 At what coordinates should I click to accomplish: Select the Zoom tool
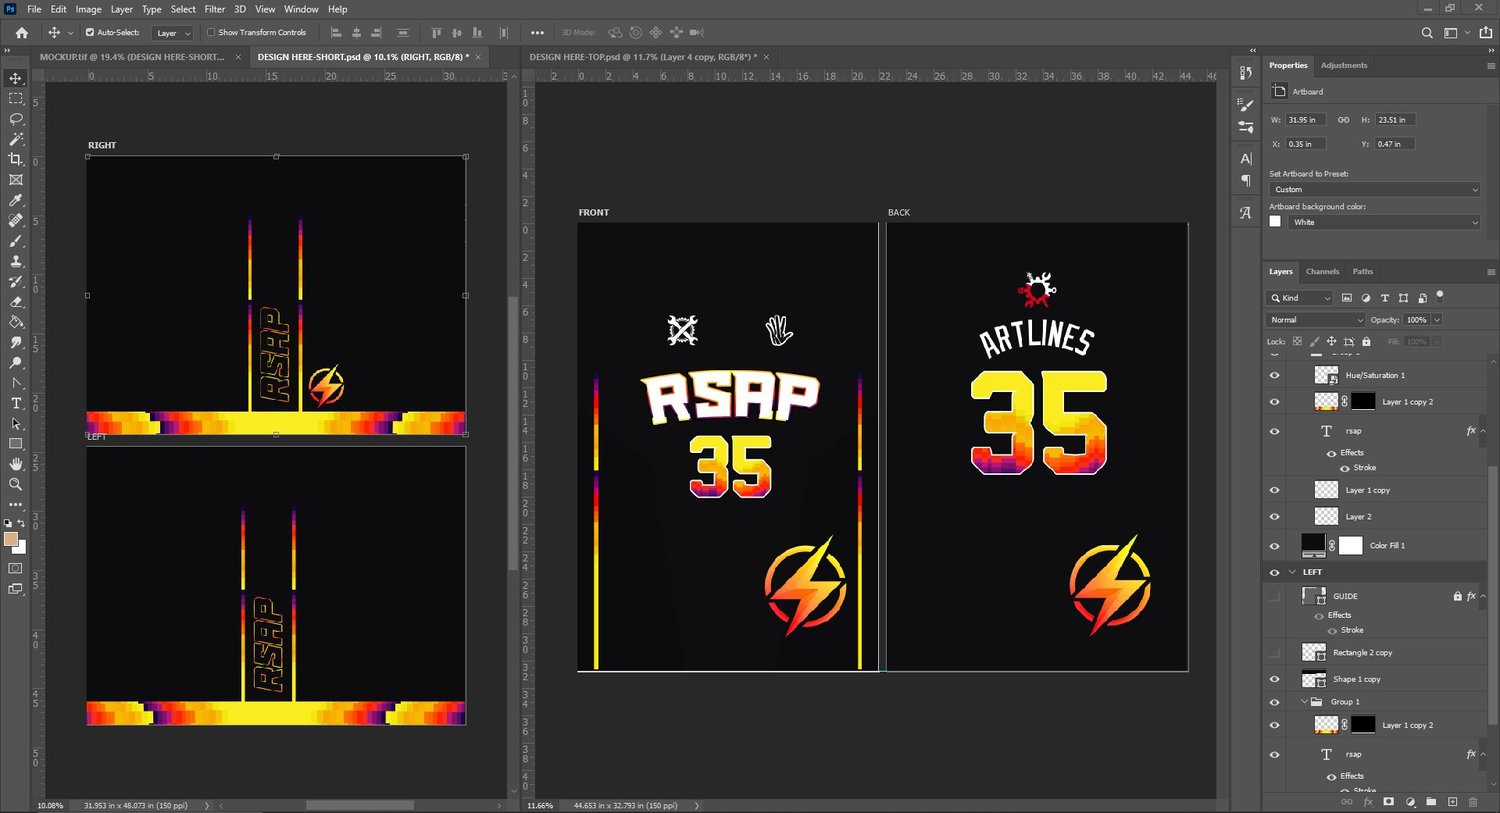(16, 484)
